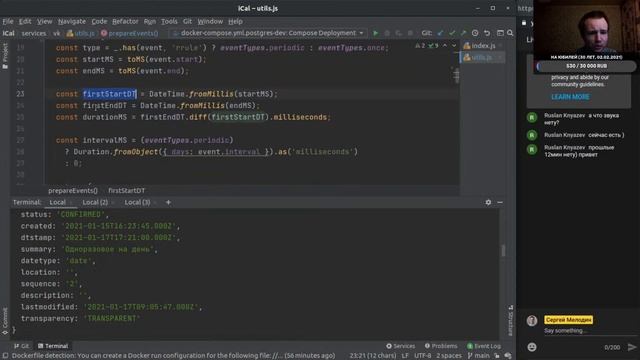Open terminal settings gear icon
This screenshot has width=640, height=360.
click(x=488, y=202)
